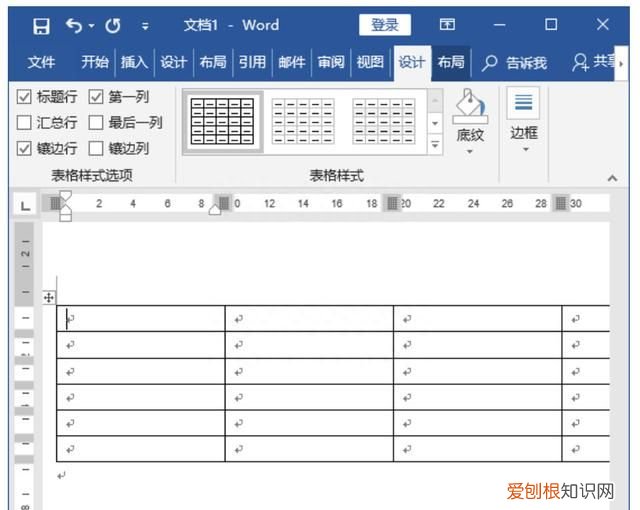Image resolution: width=640 pixels, height=510 pixels.
Task: Click the 底纹 shading paint bucket icon
Action: pyautogui.click(x=470, y=107)
